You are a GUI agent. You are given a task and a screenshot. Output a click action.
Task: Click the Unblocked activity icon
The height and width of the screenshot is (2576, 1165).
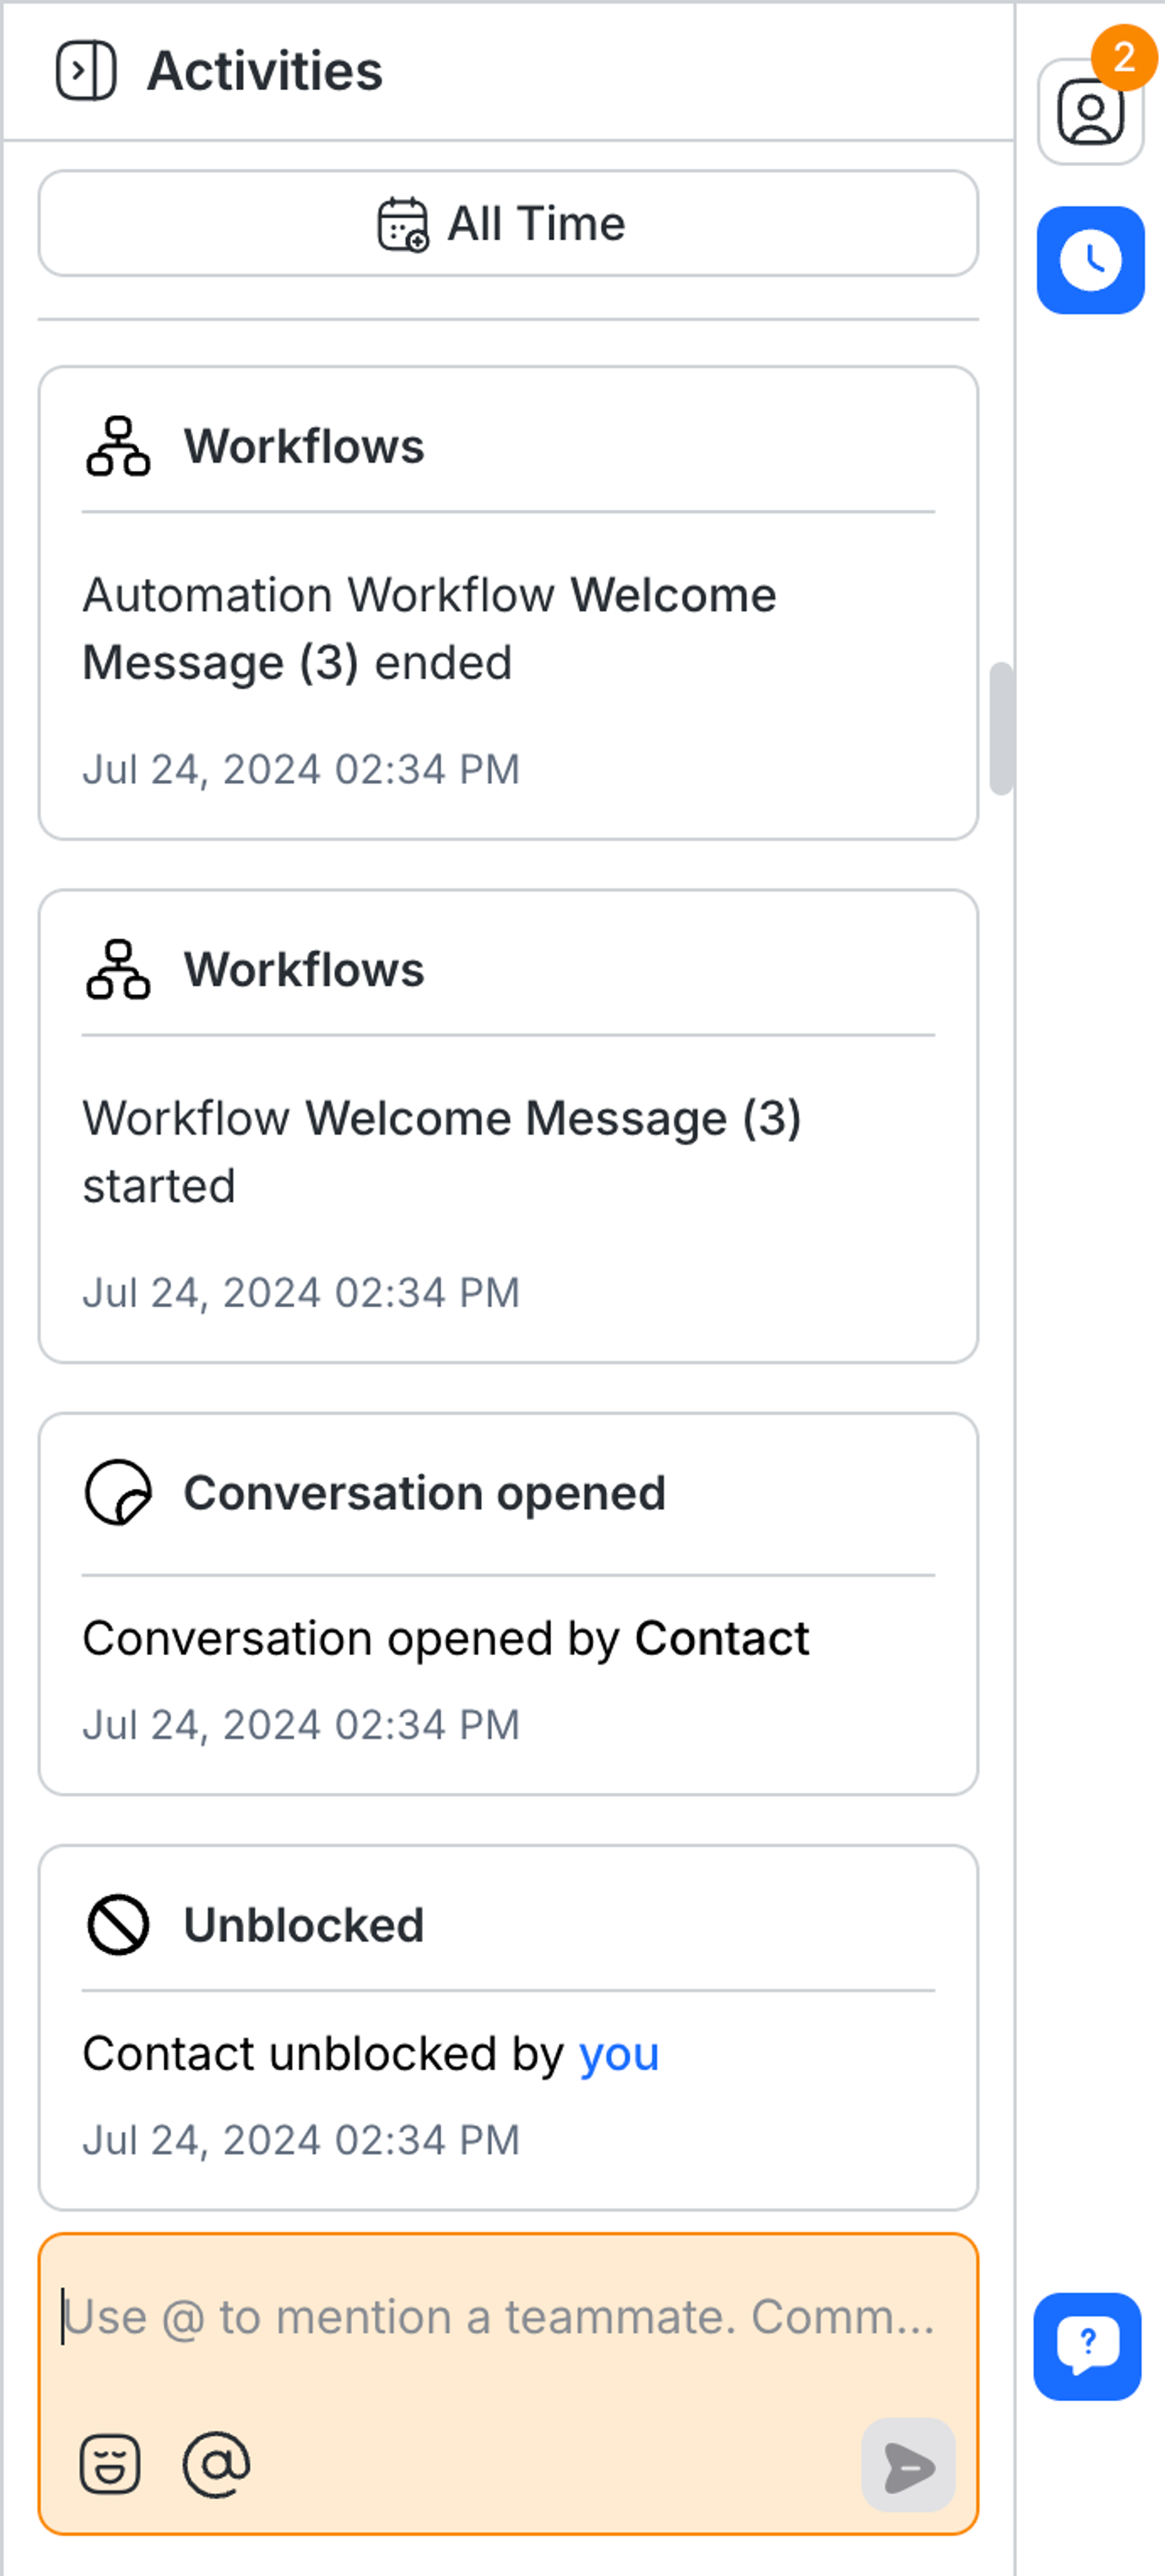[118, 1925]
